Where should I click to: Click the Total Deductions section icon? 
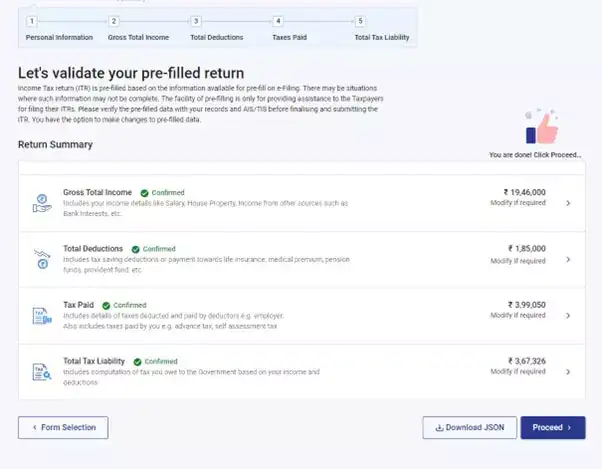coord(43,258)
